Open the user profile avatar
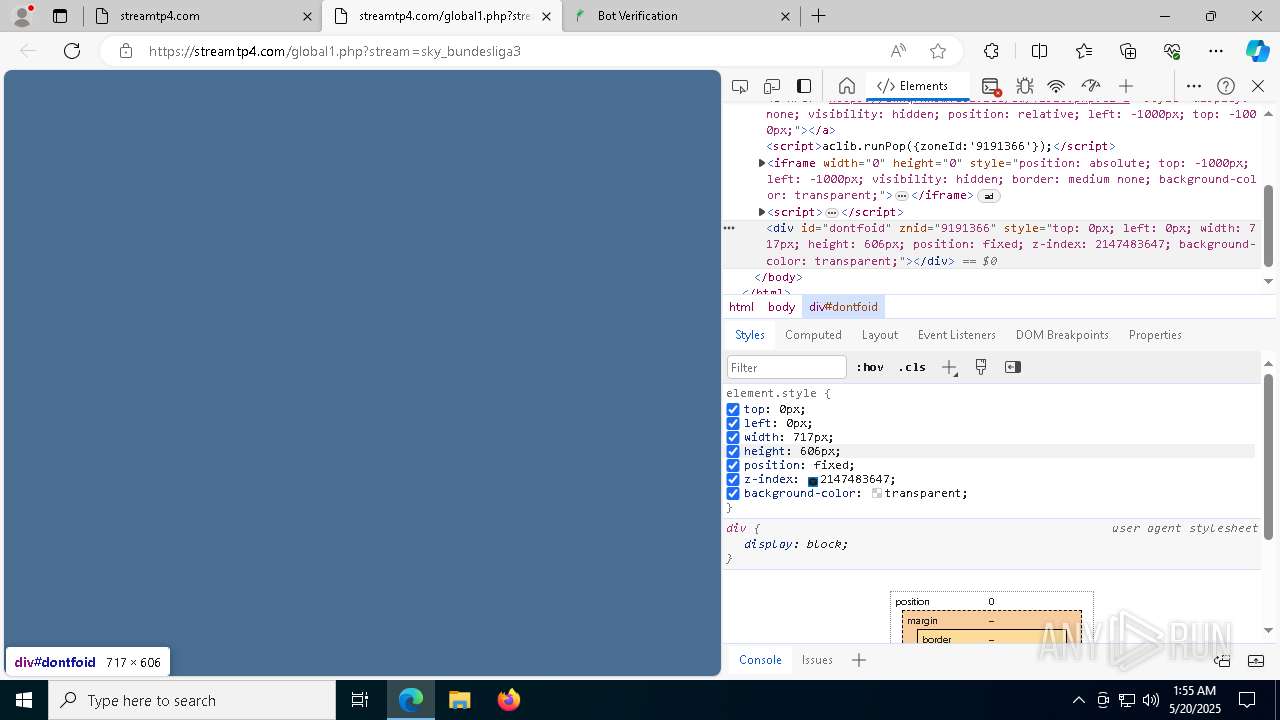The image size is (1280, 720). pyautogui.click(x=22, y=16)
